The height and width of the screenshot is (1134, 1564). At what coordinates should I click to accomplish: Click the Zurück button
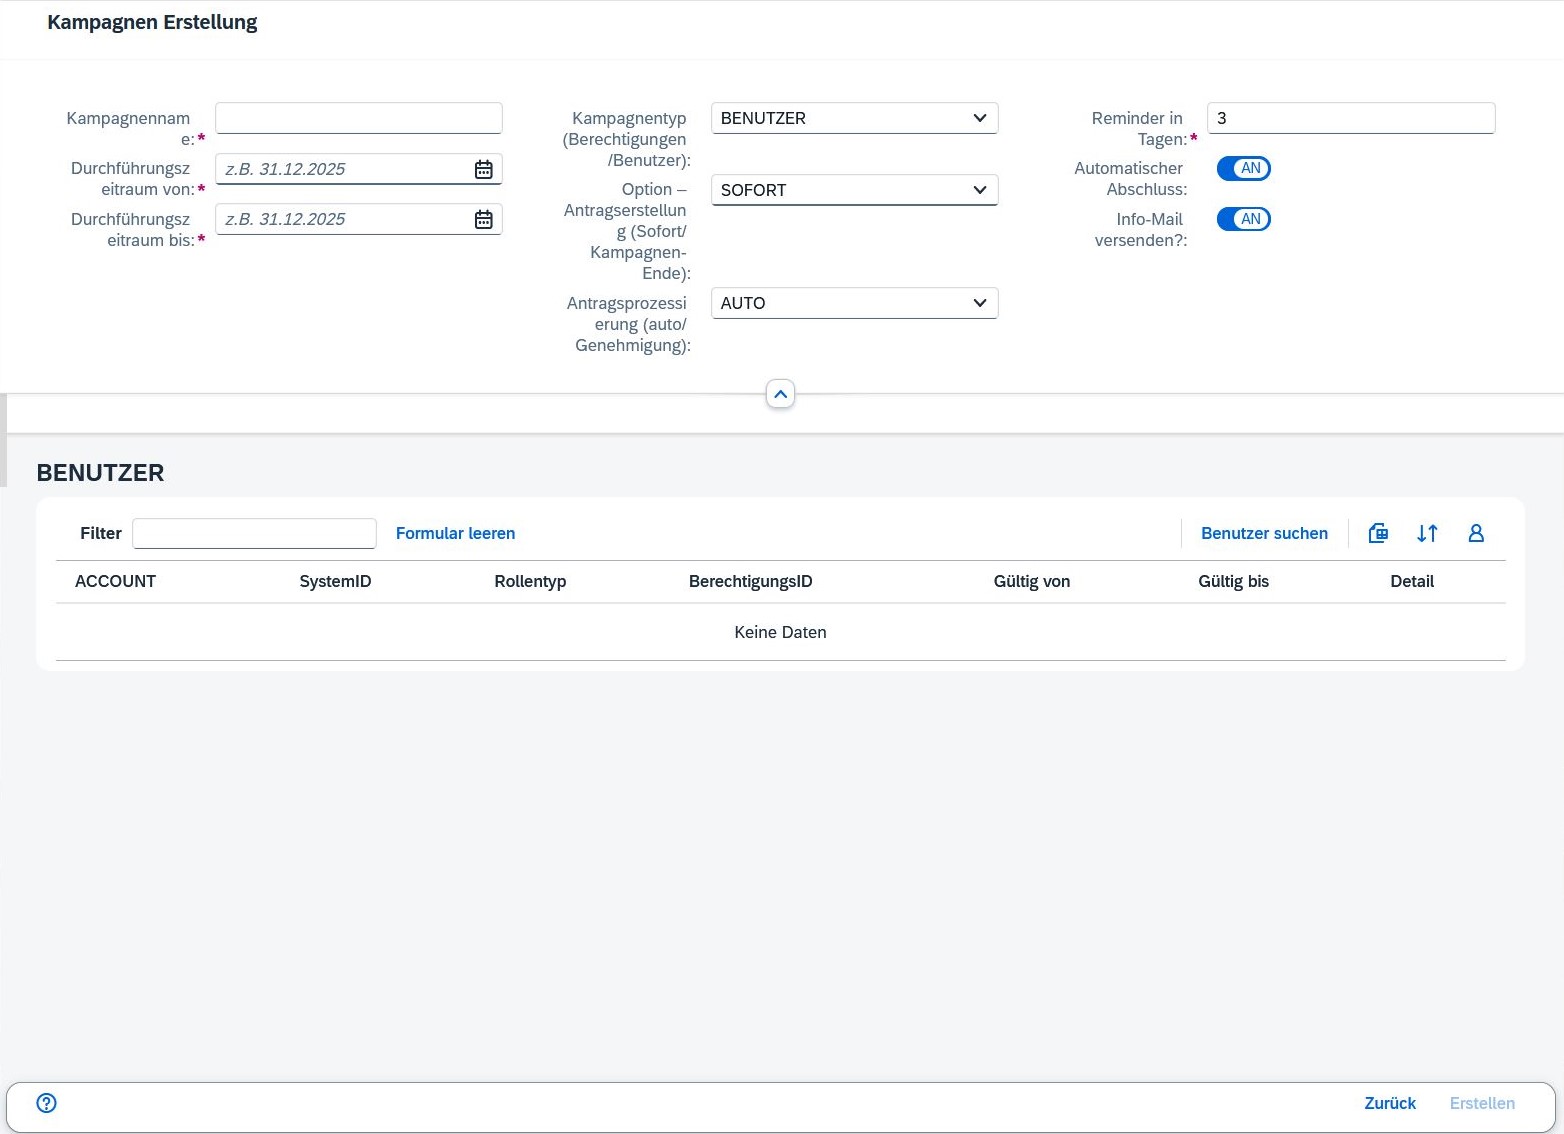pyautogui.click(x=1389, y=1103)
